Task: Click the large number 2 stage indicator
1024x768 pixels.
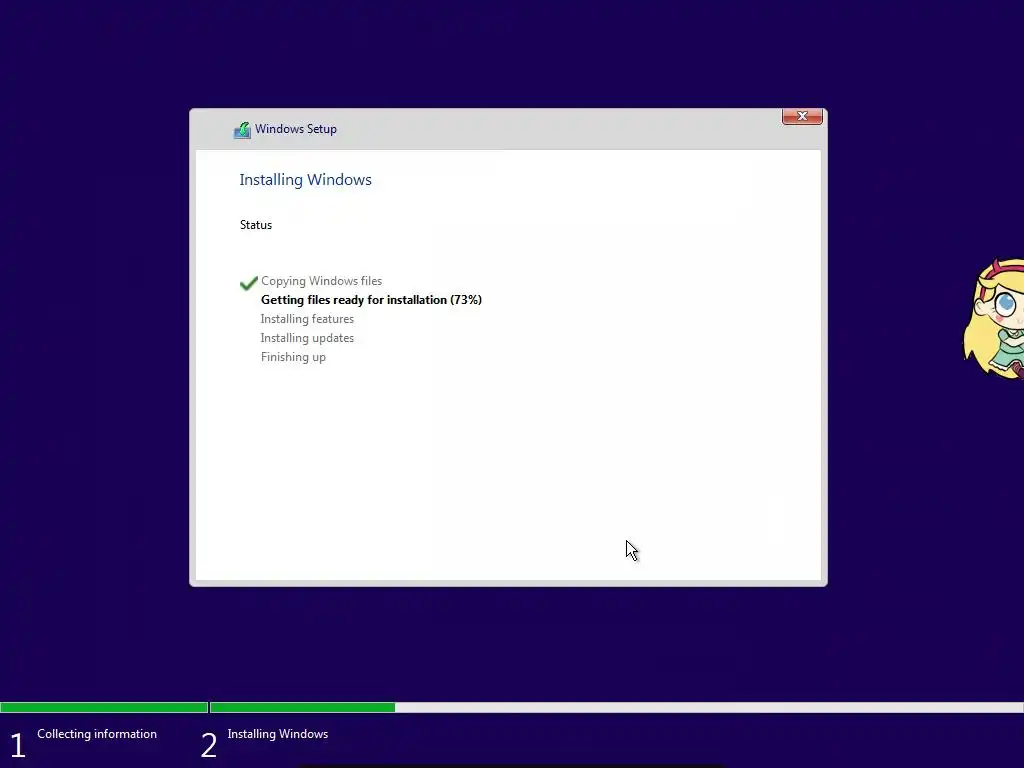Action: pyautogui.click(x=208, y=745)
